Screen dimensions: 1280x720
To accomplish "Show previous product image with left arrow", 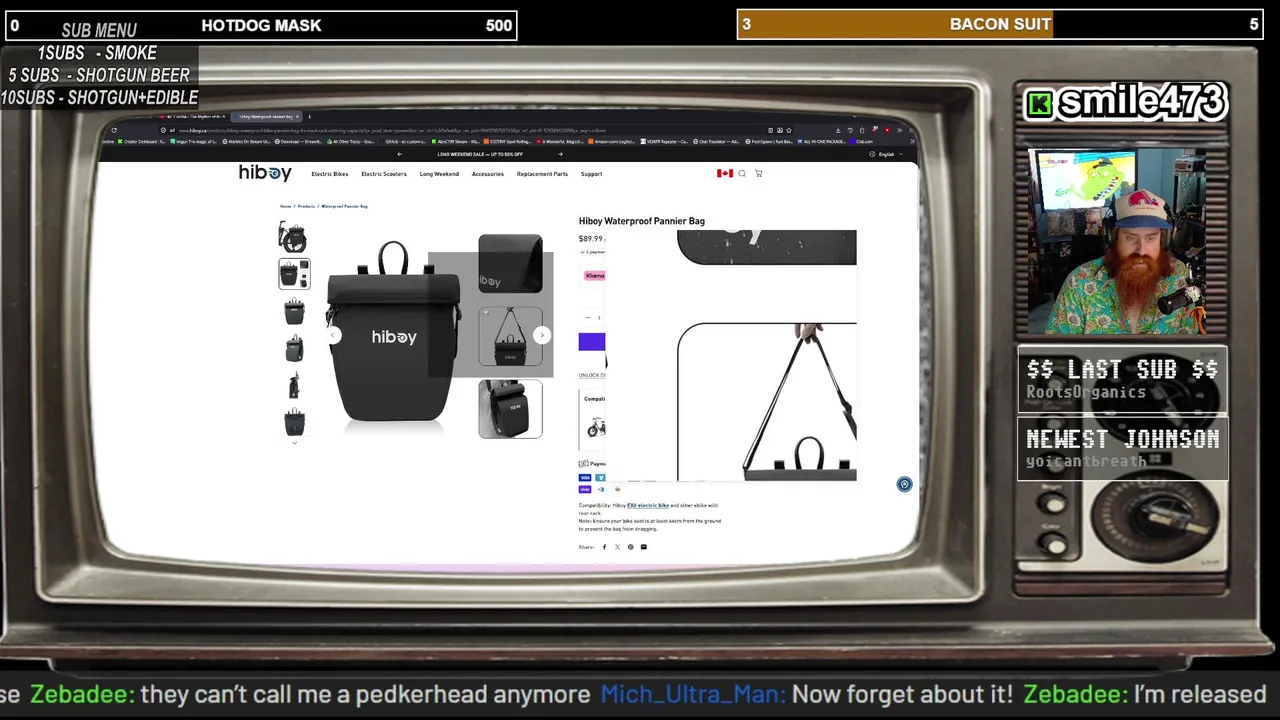I will pos(334,335).
